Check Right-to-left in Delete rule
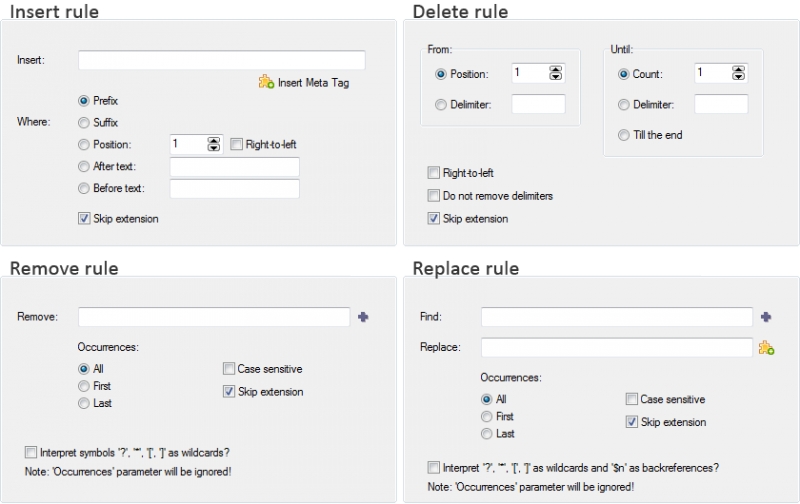Screen dimensions: 800x504 pyautogui.click(x=433, y=172)
